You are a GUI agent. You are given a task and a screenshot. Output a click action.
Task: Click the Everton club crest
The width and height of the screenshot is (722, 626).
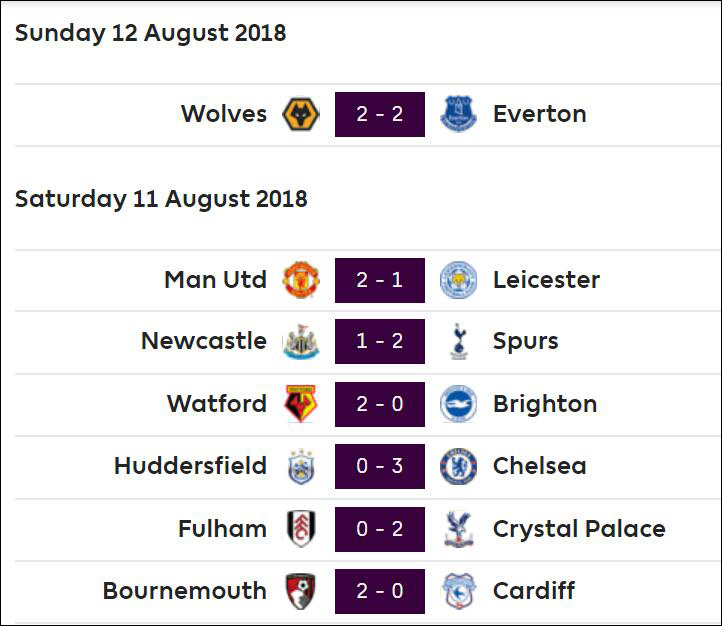point(458,114)
